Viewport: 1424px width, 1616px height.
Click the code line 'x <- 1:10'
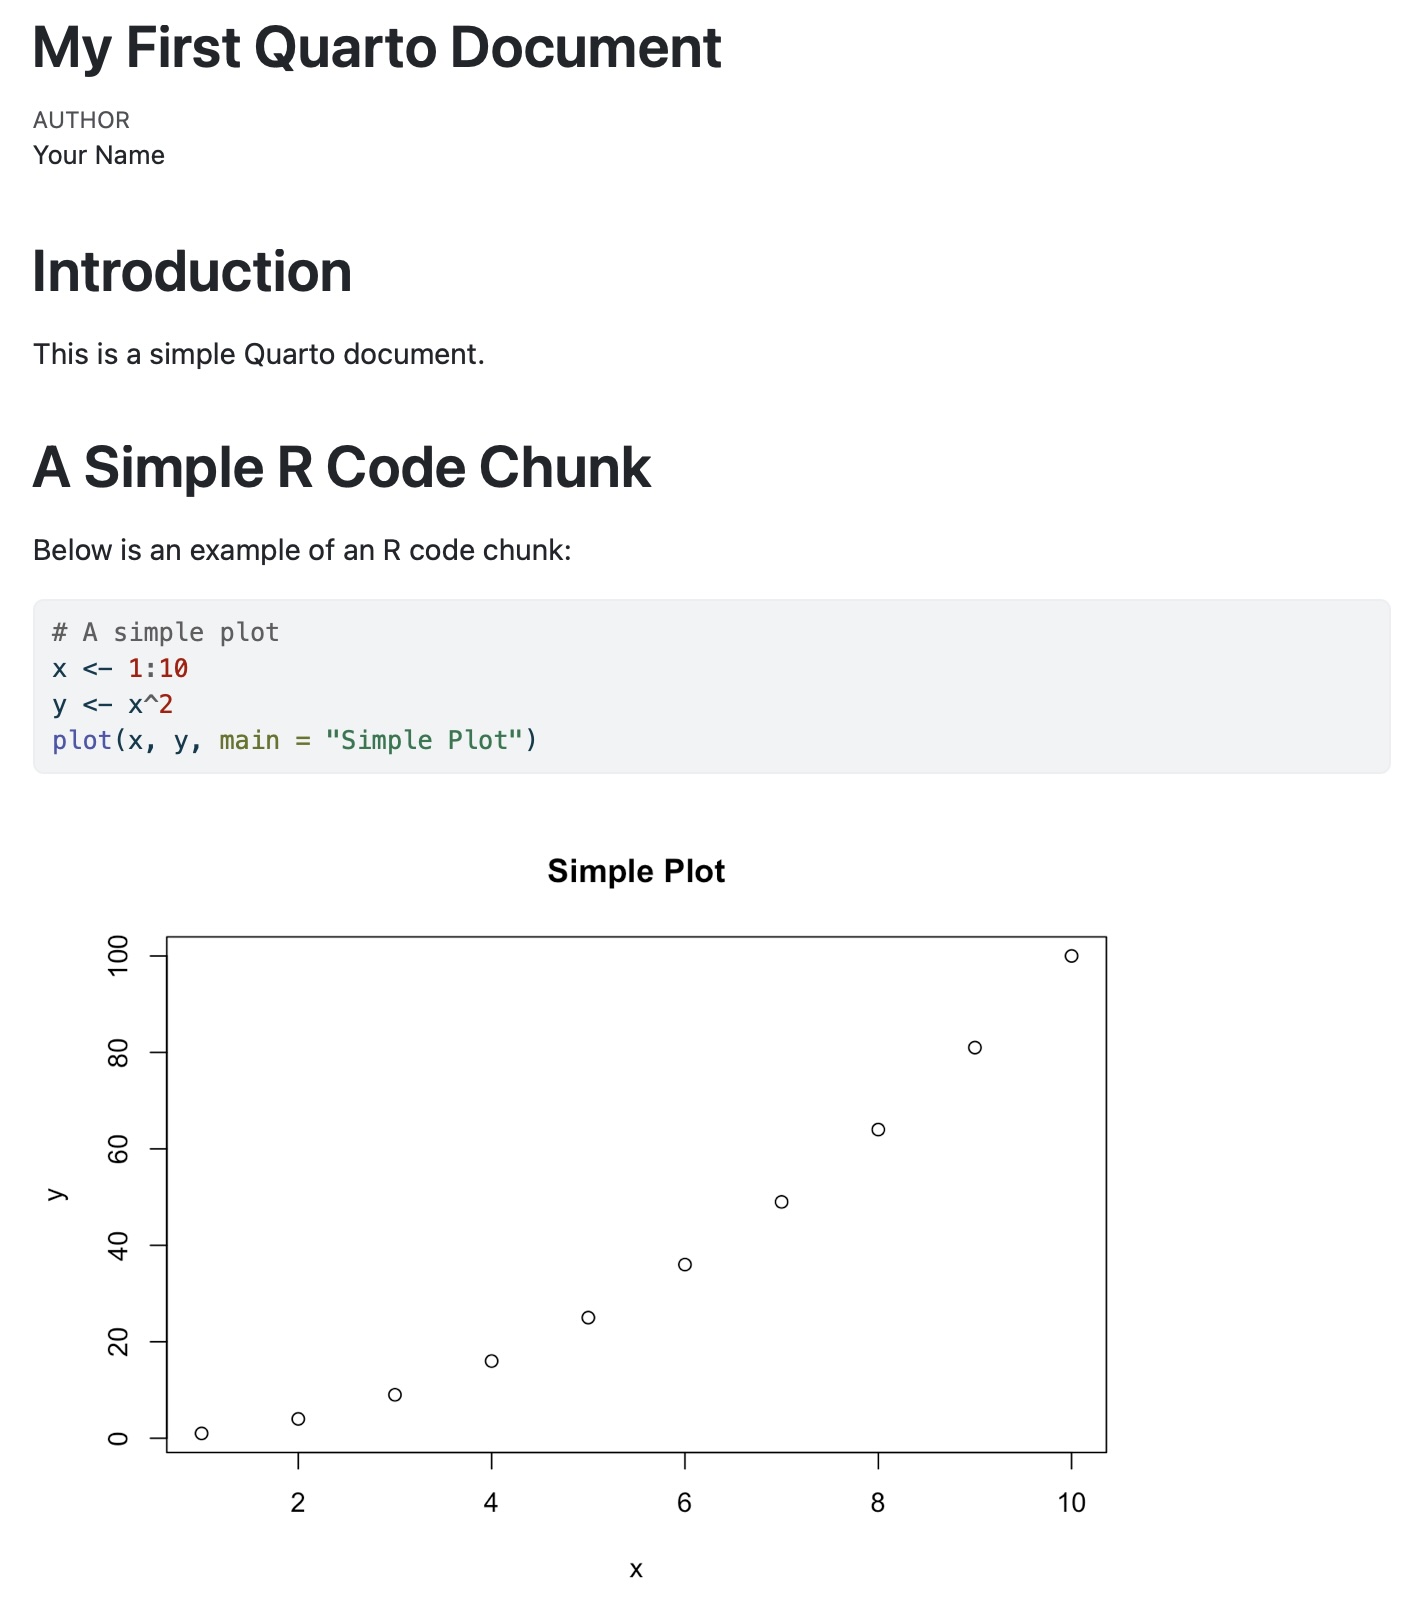(x=120, y=668)
